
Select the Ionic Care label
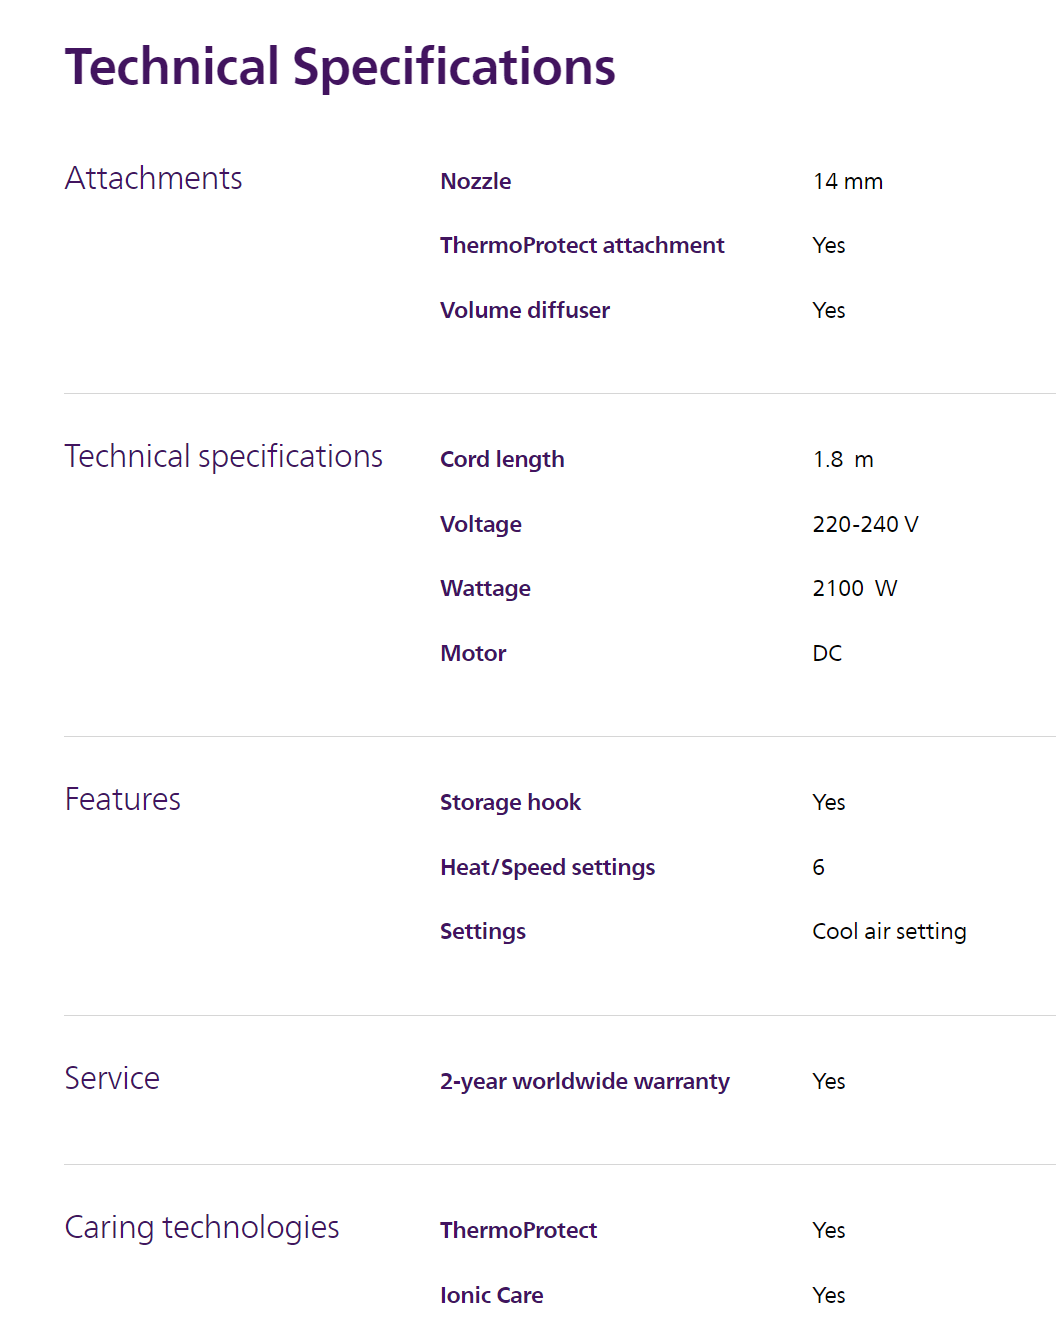491,1295
